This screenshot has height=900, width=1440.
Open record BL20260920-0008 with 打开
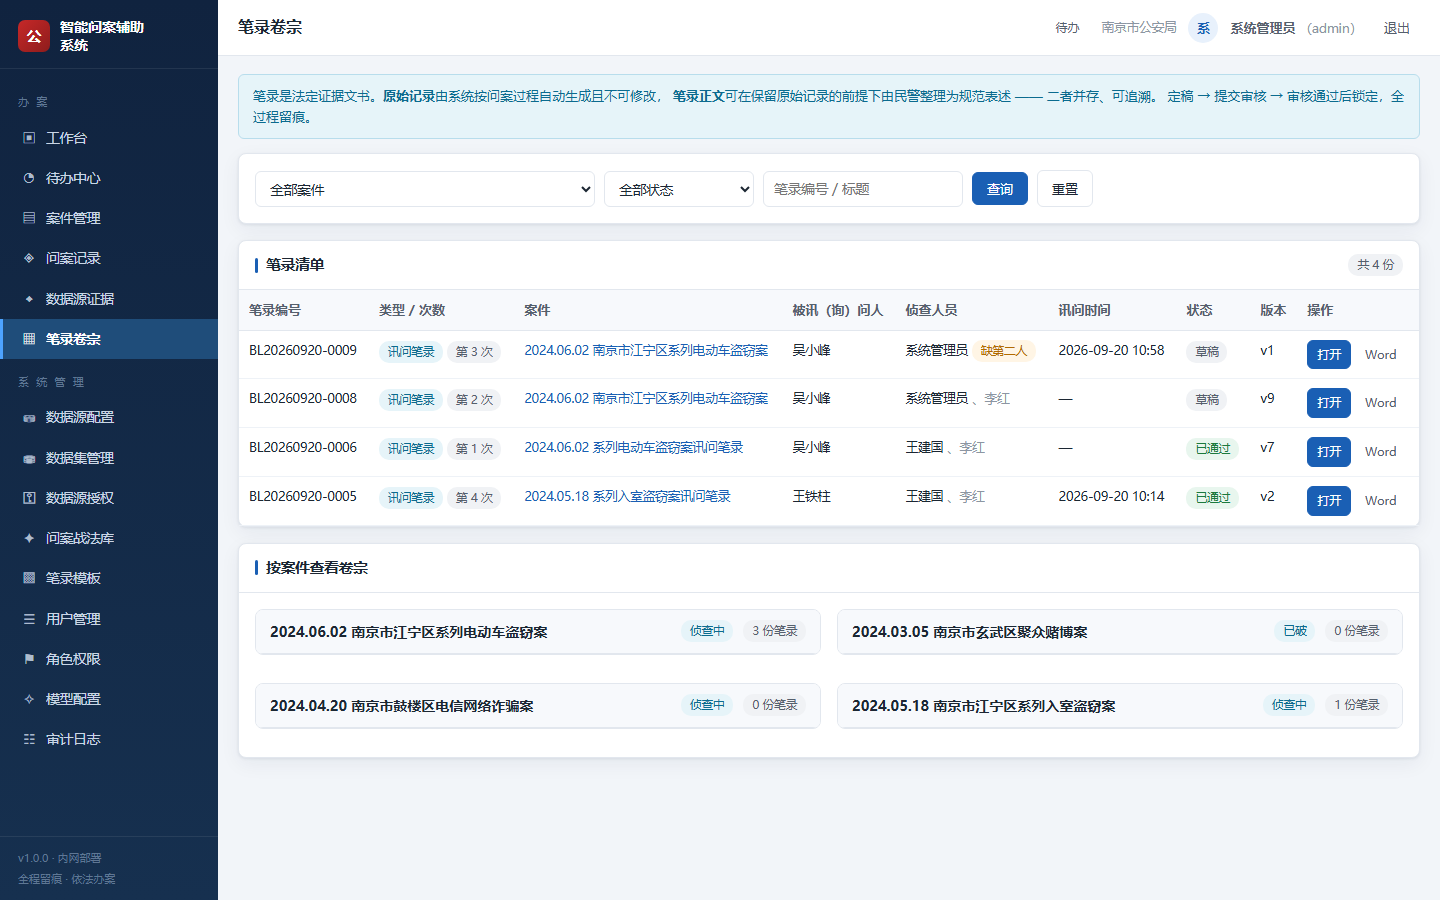1329,403
